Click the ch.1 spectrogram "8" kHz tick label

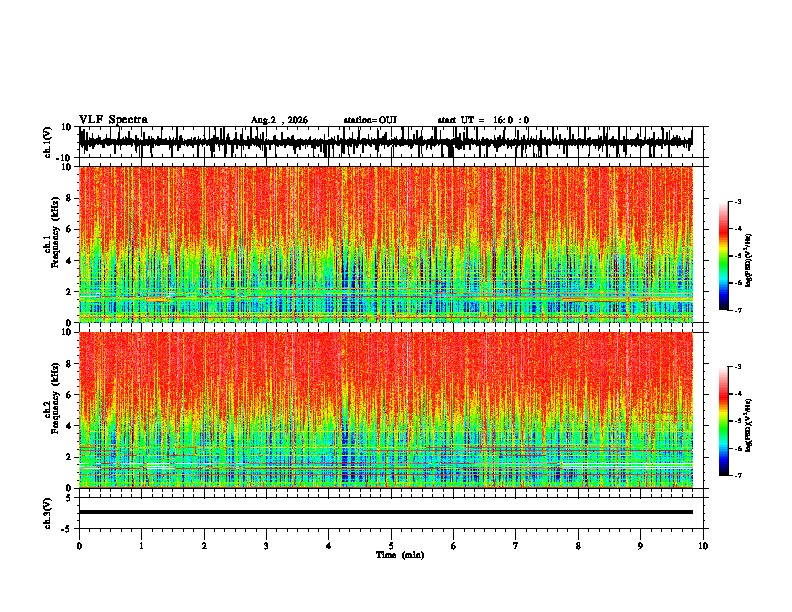(x=69, y=198)
